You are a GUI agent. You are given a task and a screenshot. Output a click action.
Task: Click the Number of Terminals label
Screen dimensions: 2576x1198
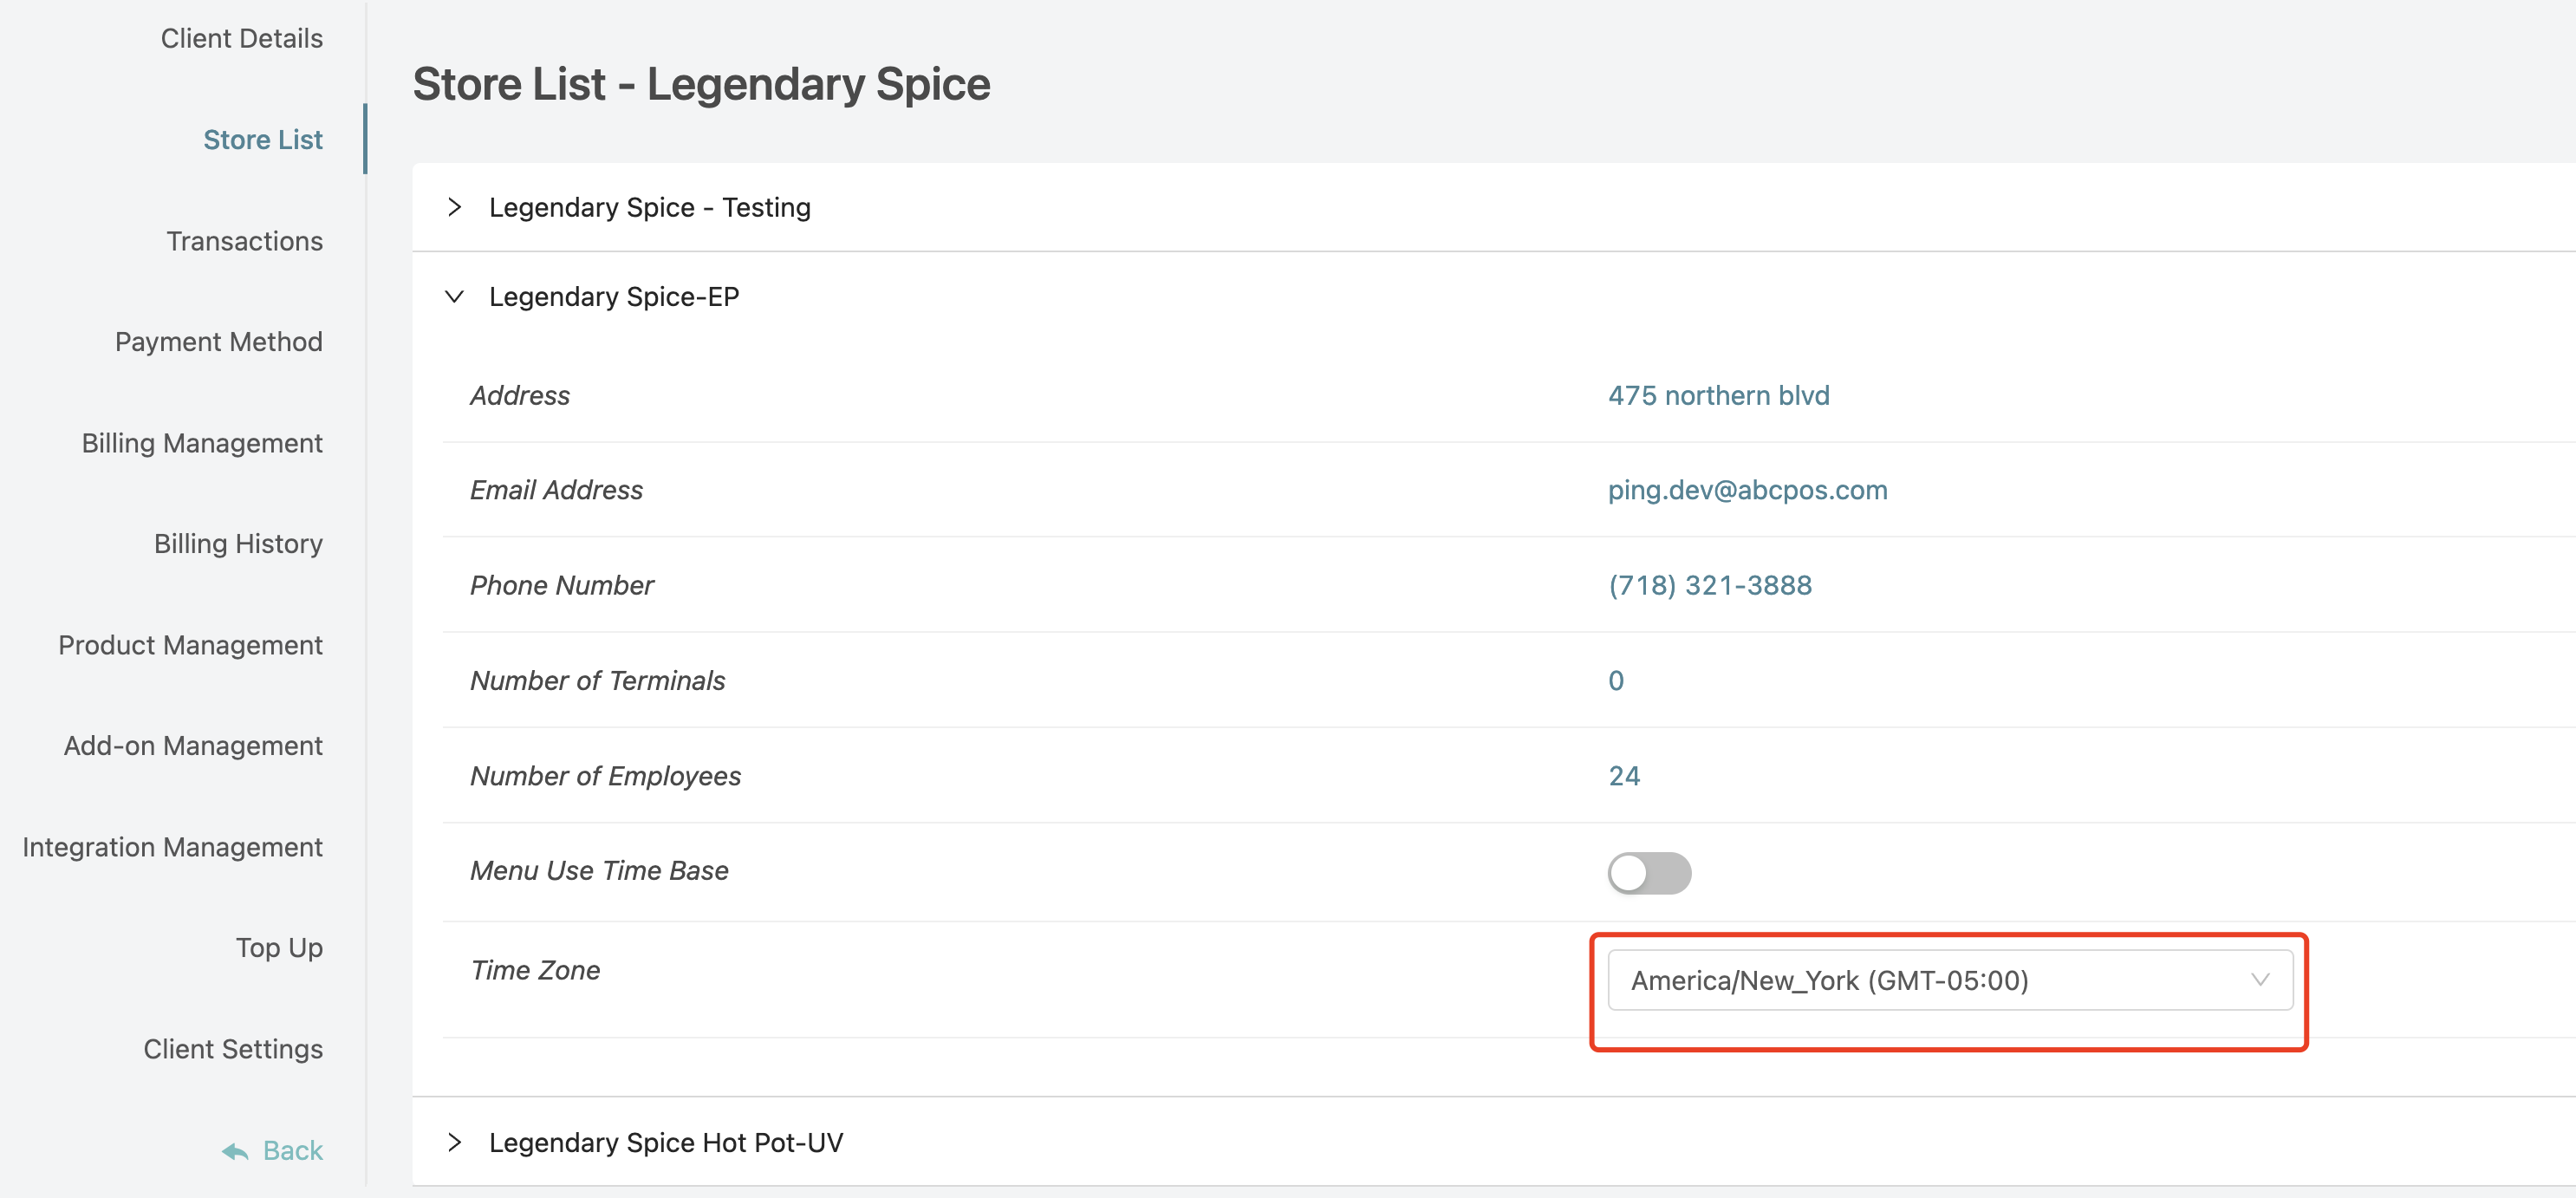pyautogui.click(x=598, y=681)
